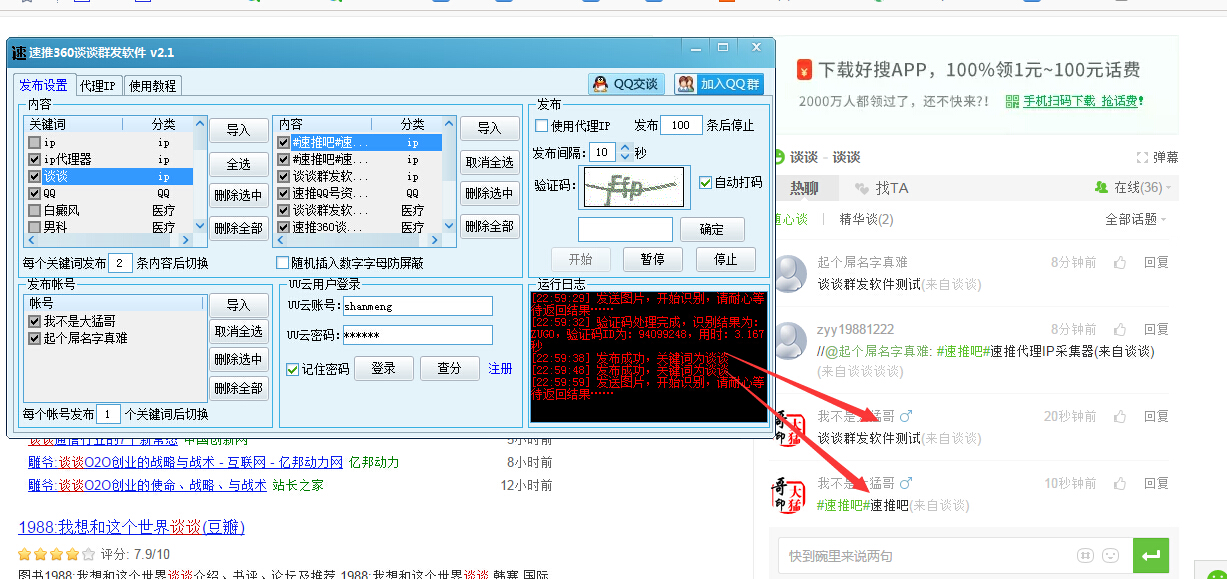Viewport: 1227px width, 579px height.
Task: Click 删除全部 beside the account list
Action: 238,388
